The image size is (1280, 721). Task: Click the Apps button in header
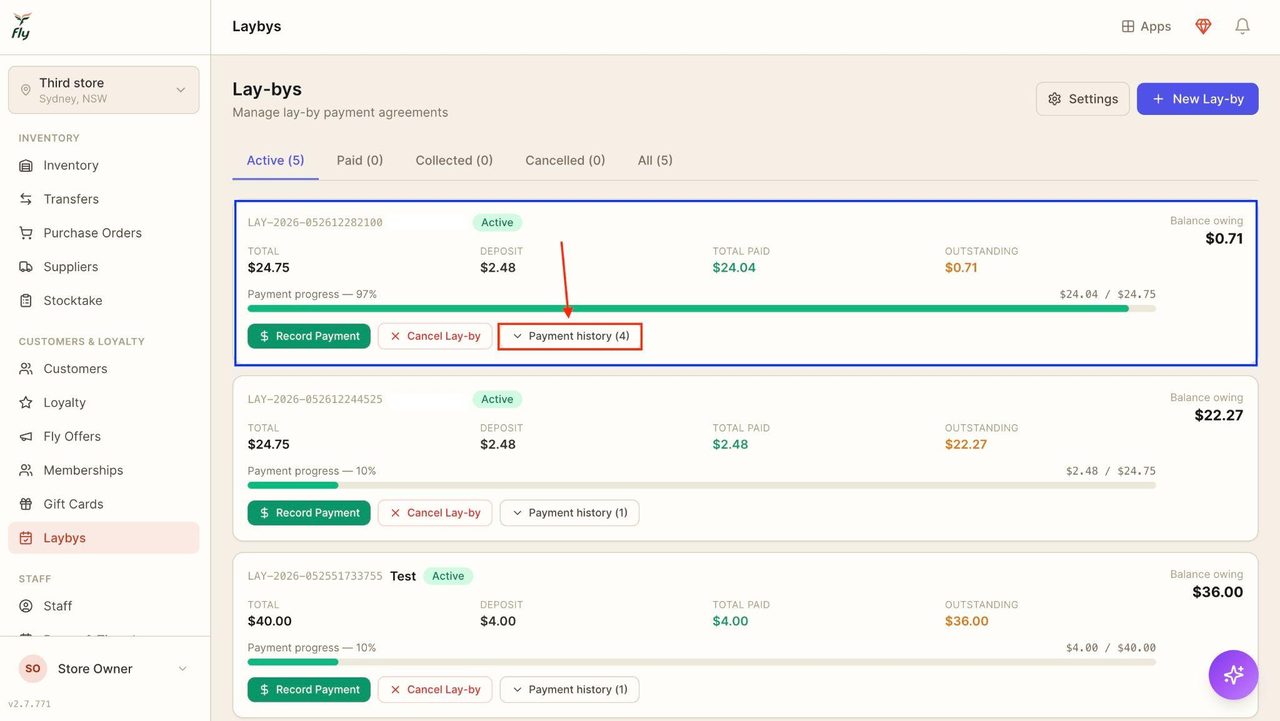coord(1146,27)
